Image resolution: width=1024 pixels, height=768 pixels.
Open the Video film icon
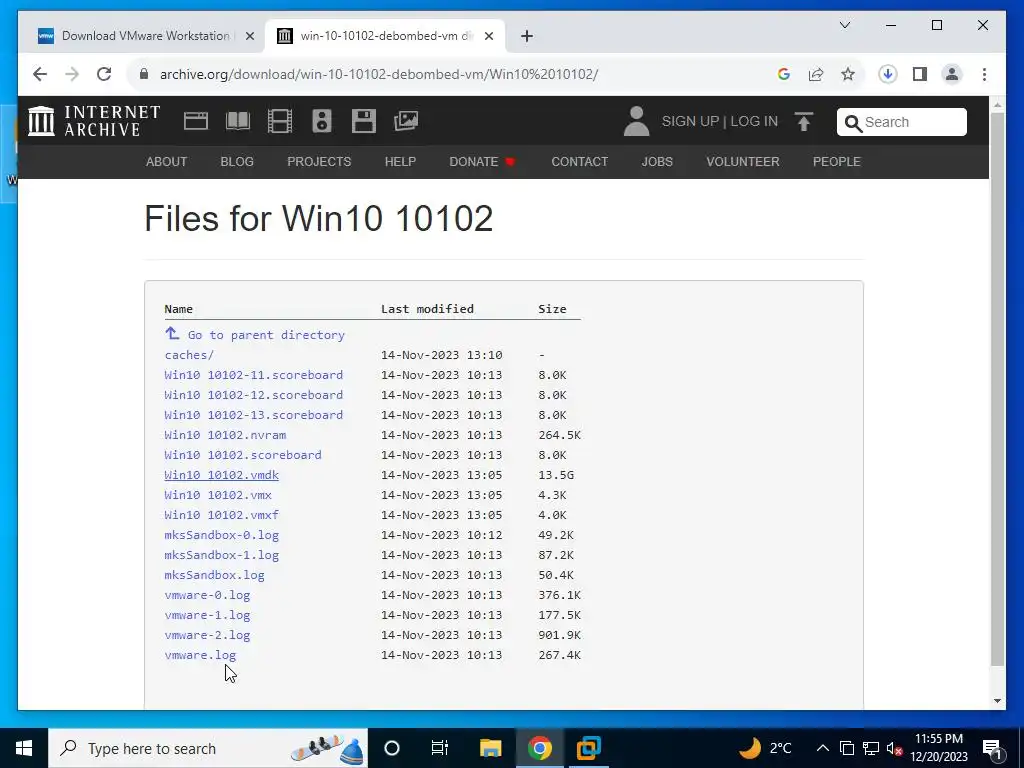click(x=280, y=121)
